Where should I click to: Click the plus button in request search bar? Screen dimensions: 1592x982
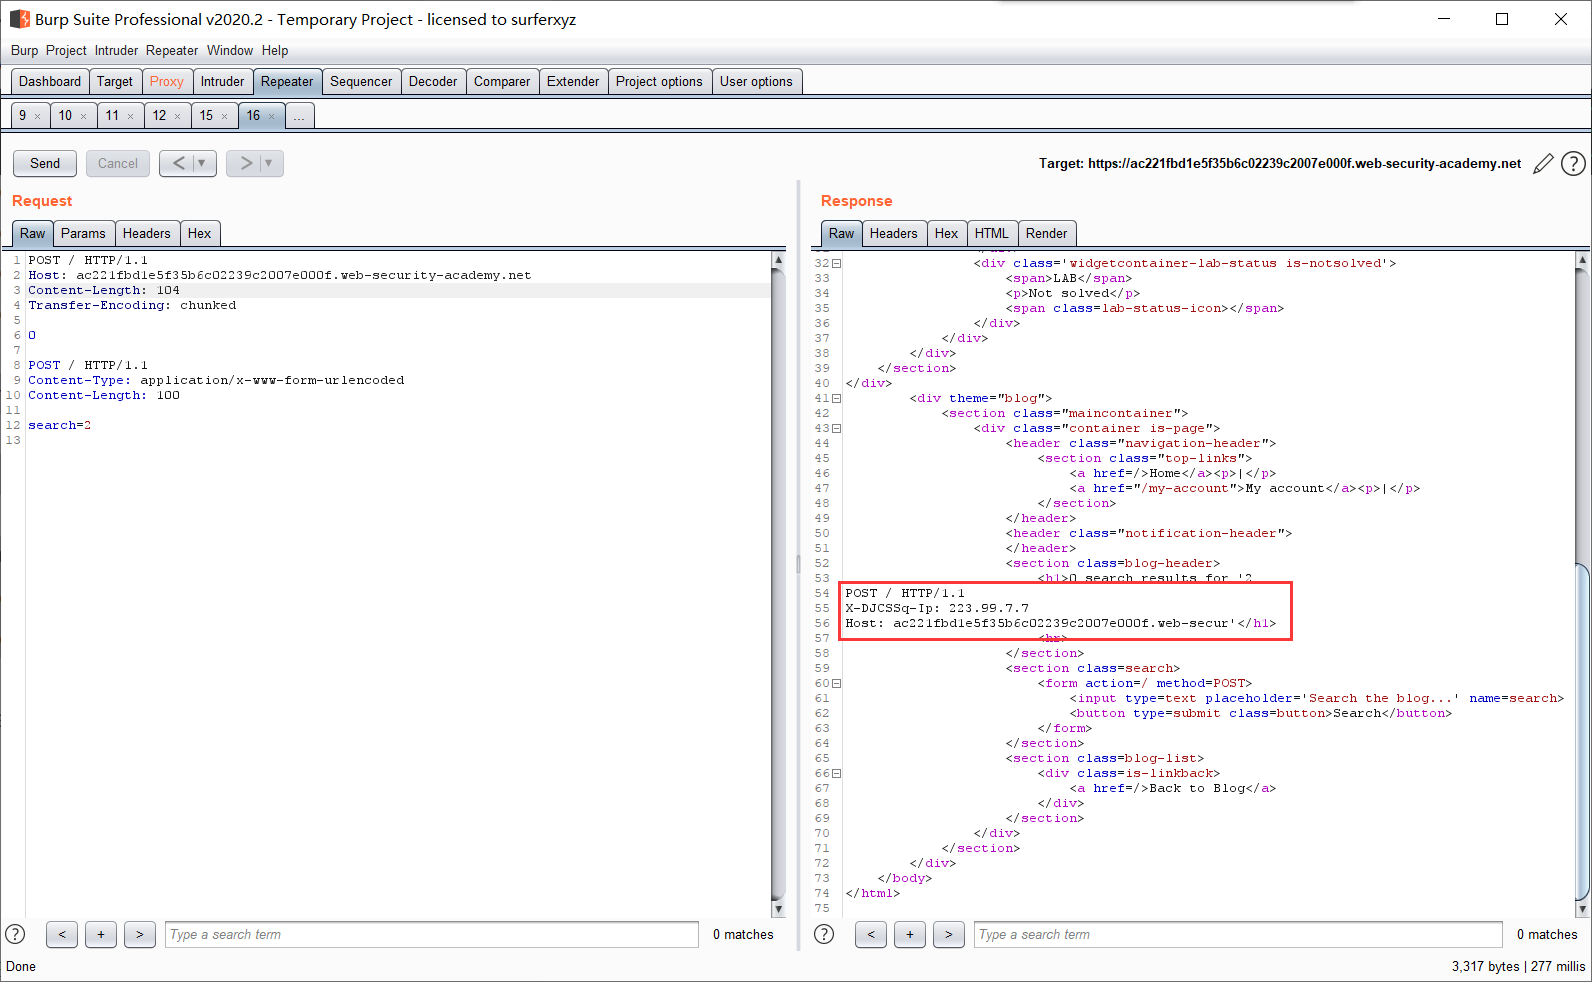101,934
